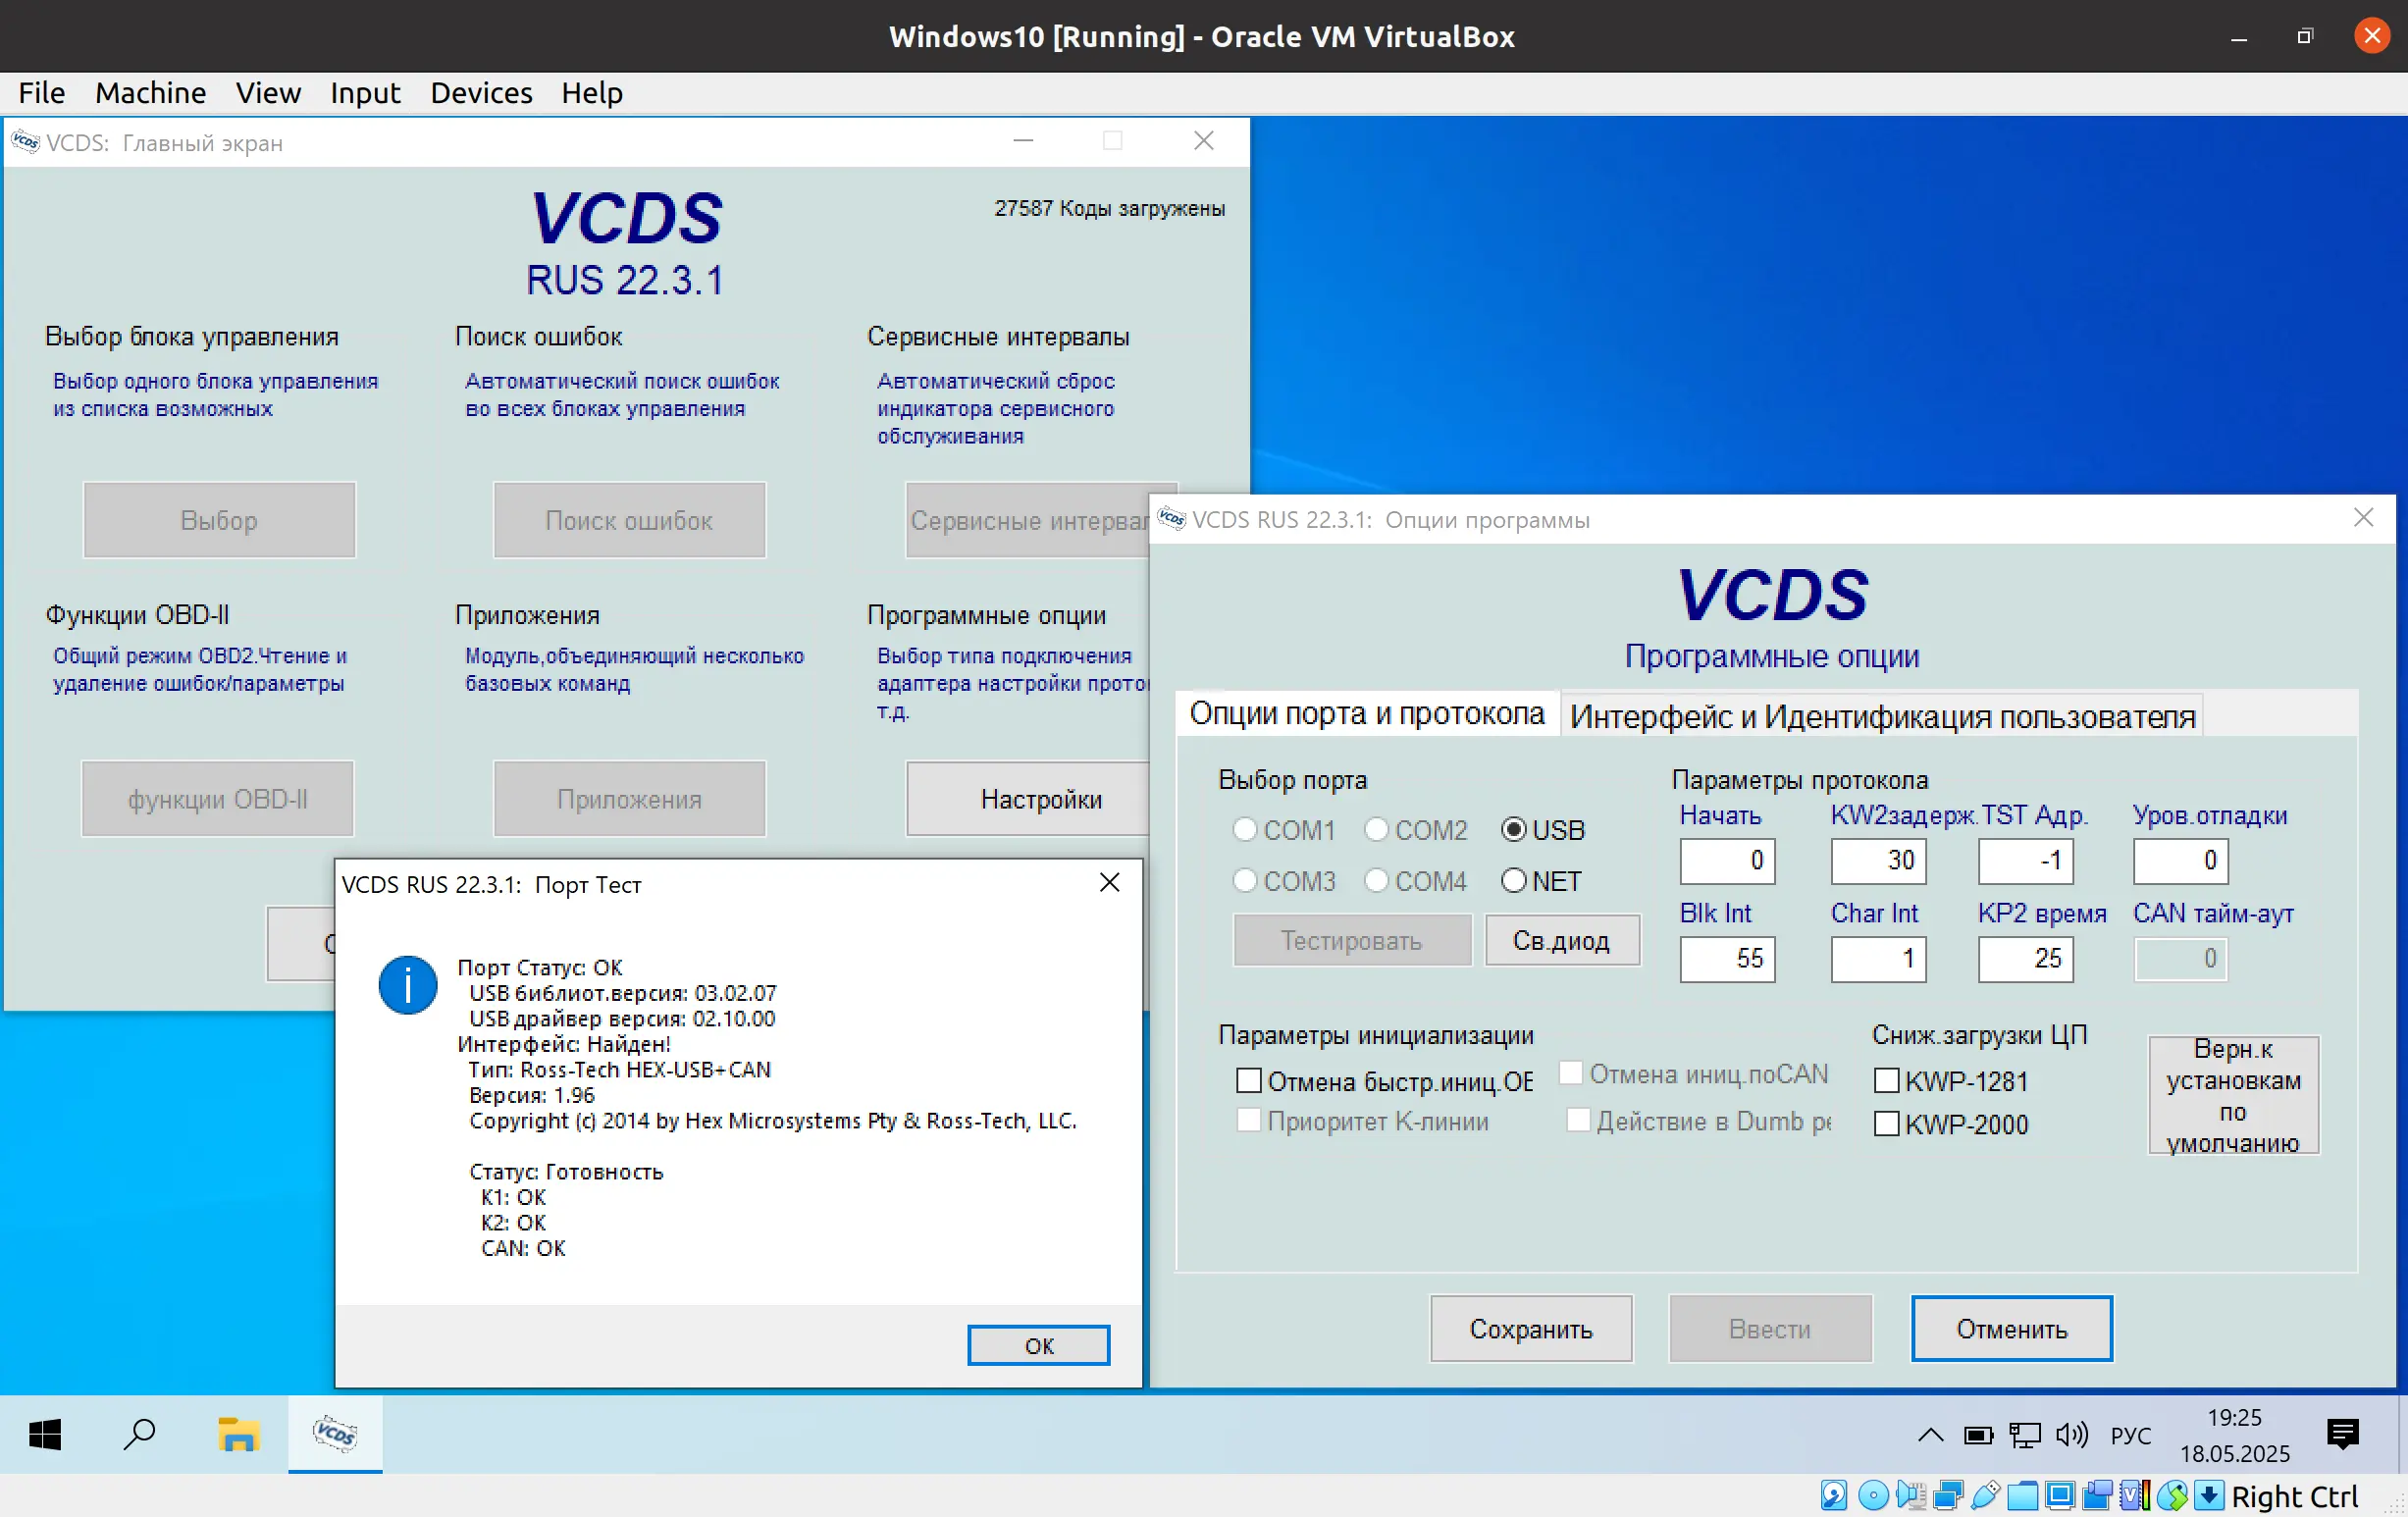Viewport: 2408px width, 1517px height.
Task: Click the Ввести button
Action: coord(1770,1328)
